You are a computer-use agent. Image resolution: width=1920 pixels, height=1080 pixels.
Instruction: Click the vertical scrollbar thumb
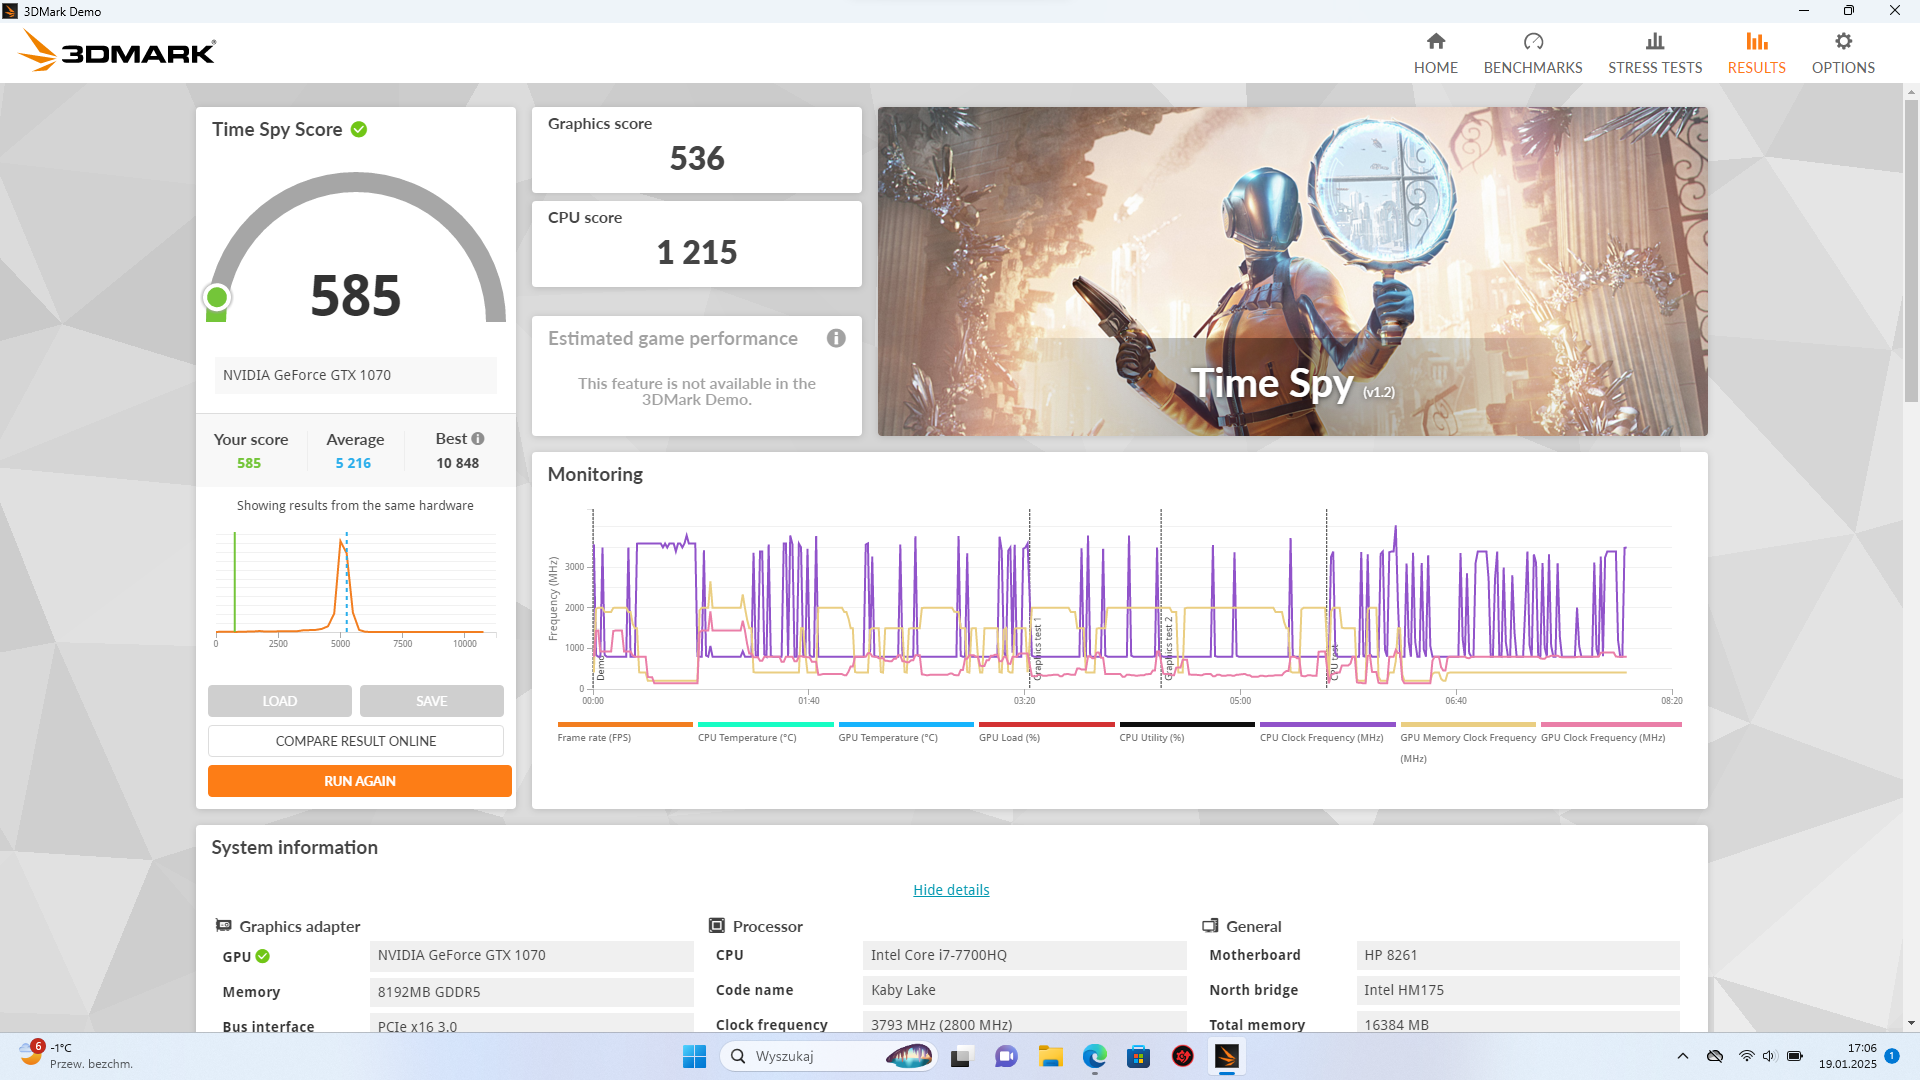pos(1911,250)
